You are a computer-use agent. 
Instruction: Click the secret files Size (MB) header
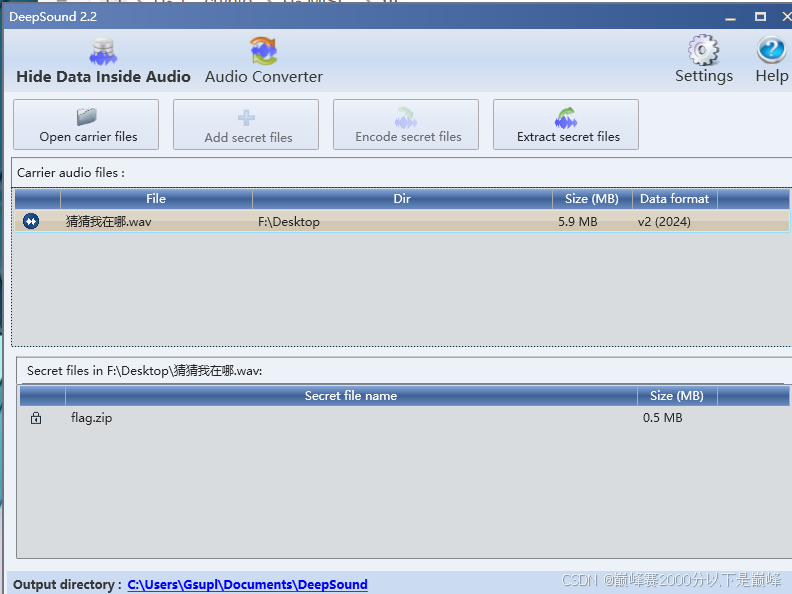(x=677, y=396)
